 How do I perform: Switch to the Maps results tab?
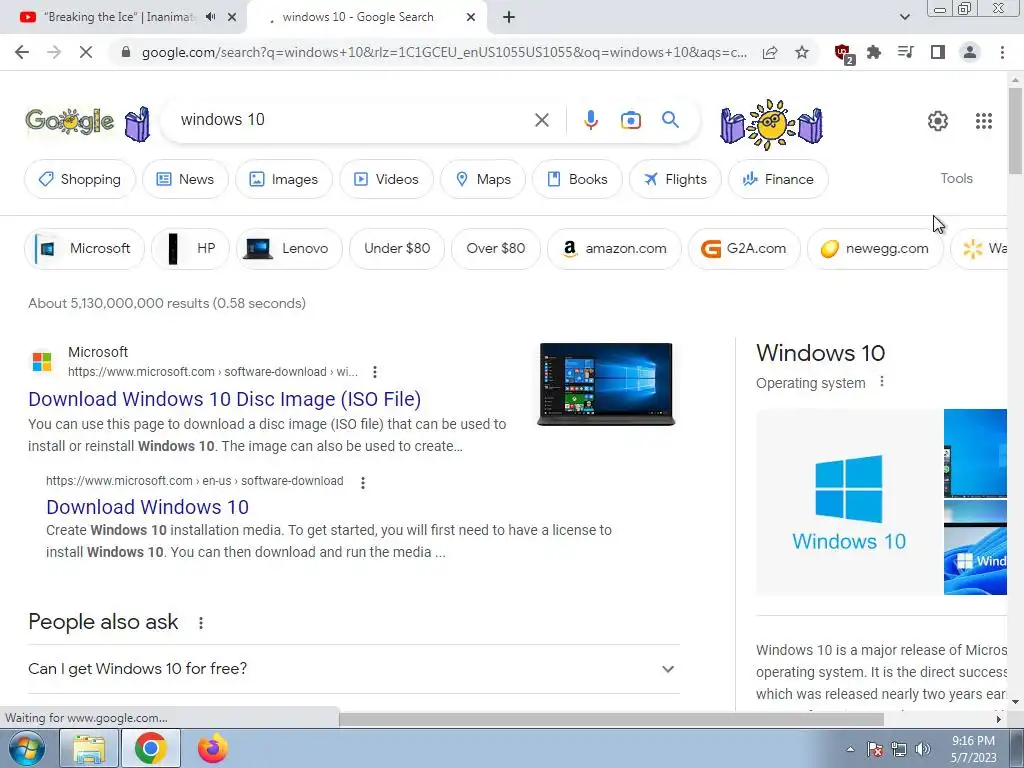tap(483, 179)
